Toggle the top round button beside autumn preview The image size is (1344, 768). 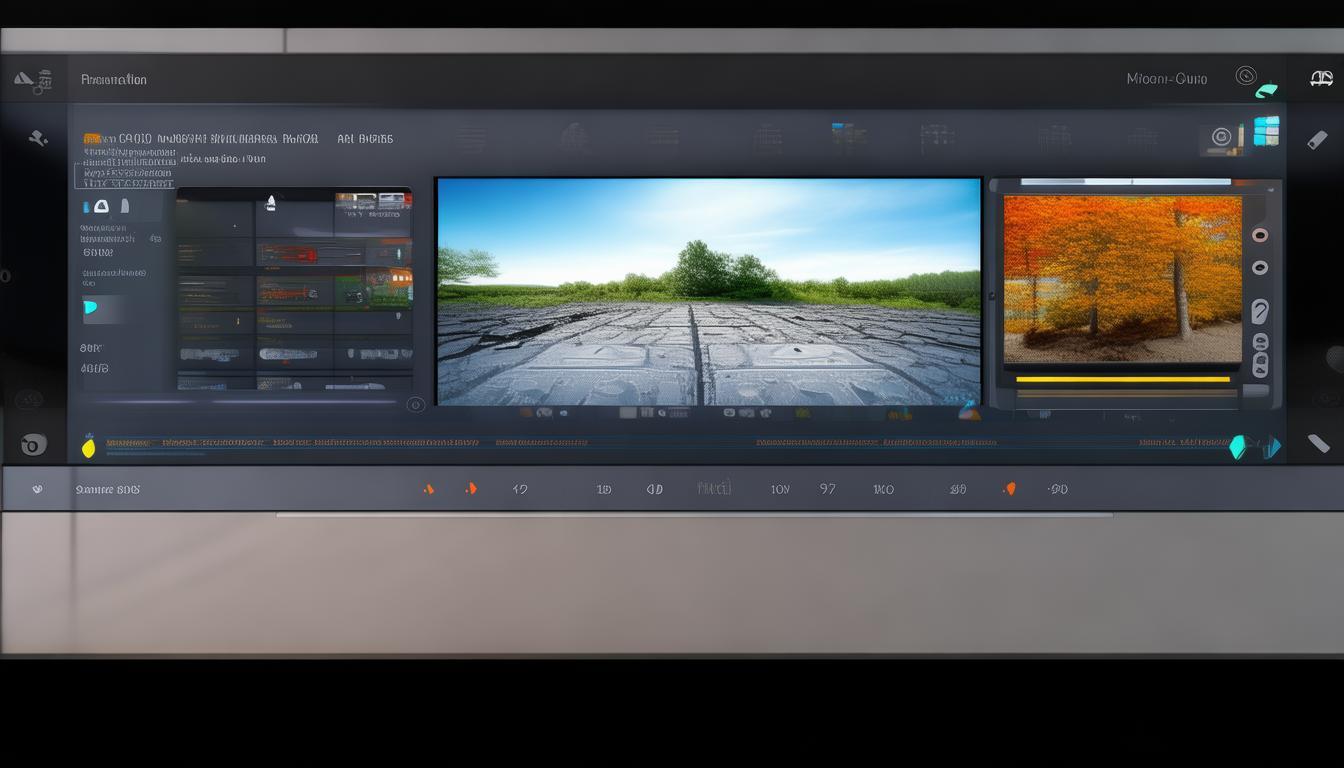(x=1260, y=235)
